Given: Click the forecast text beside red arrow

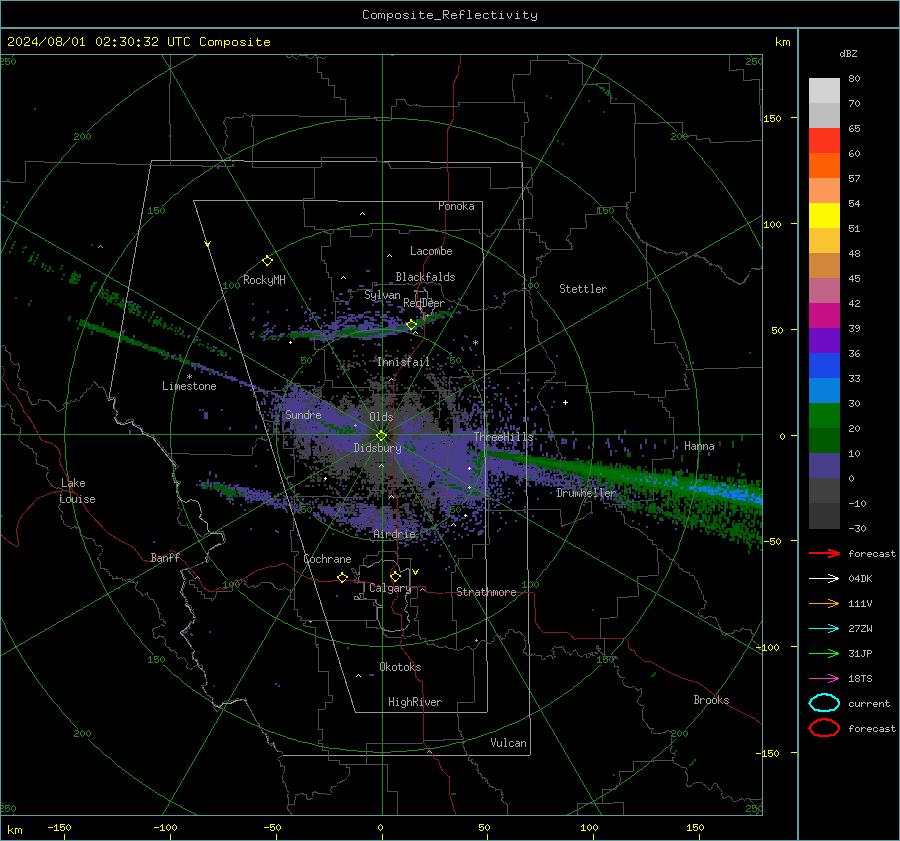Looking at the screenshot, I should pyautogui.click(x=872, y=553).
